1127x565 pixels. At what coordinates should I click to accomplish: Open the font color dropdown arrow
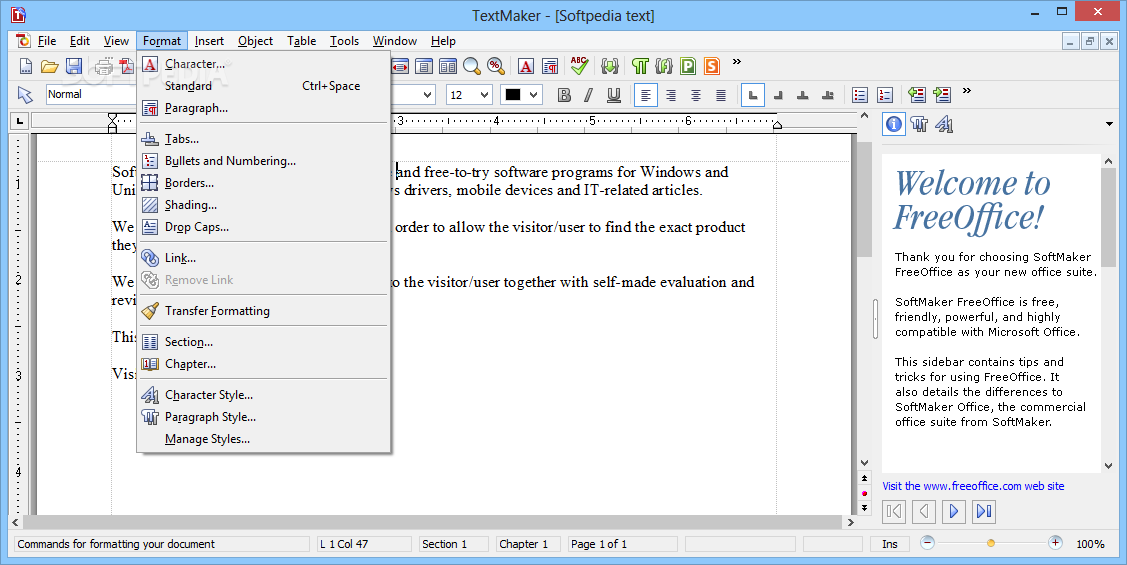[533, 95]
